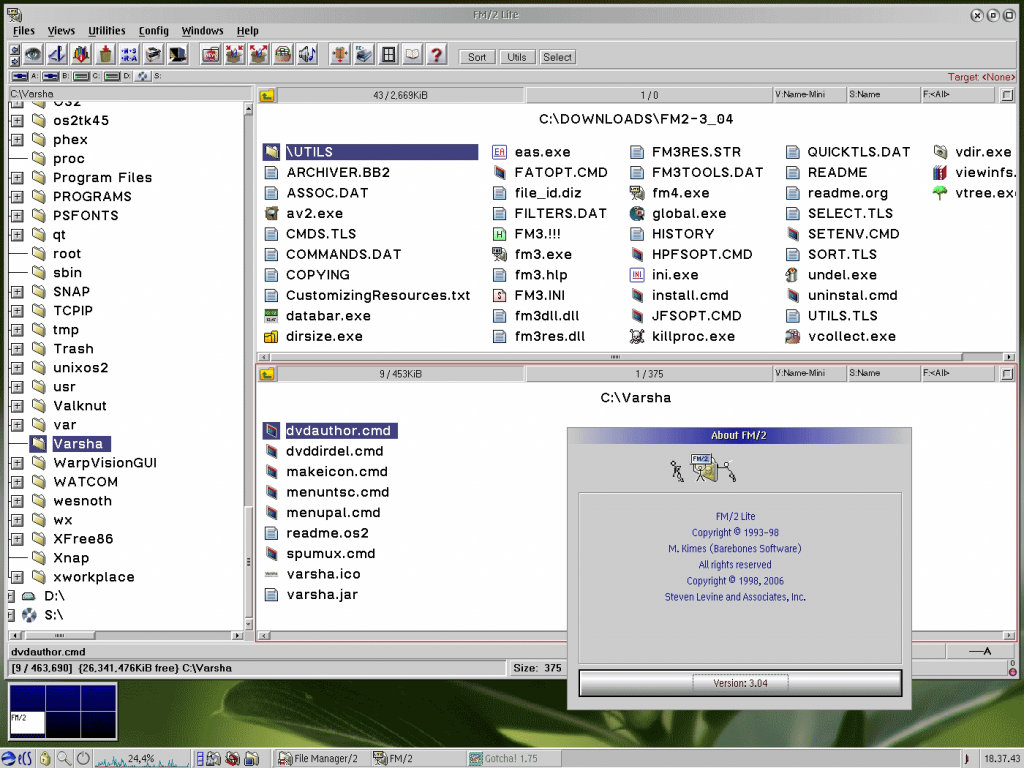Click the open book toolbar icon
1024x768 pixels.
coord(413,55)
